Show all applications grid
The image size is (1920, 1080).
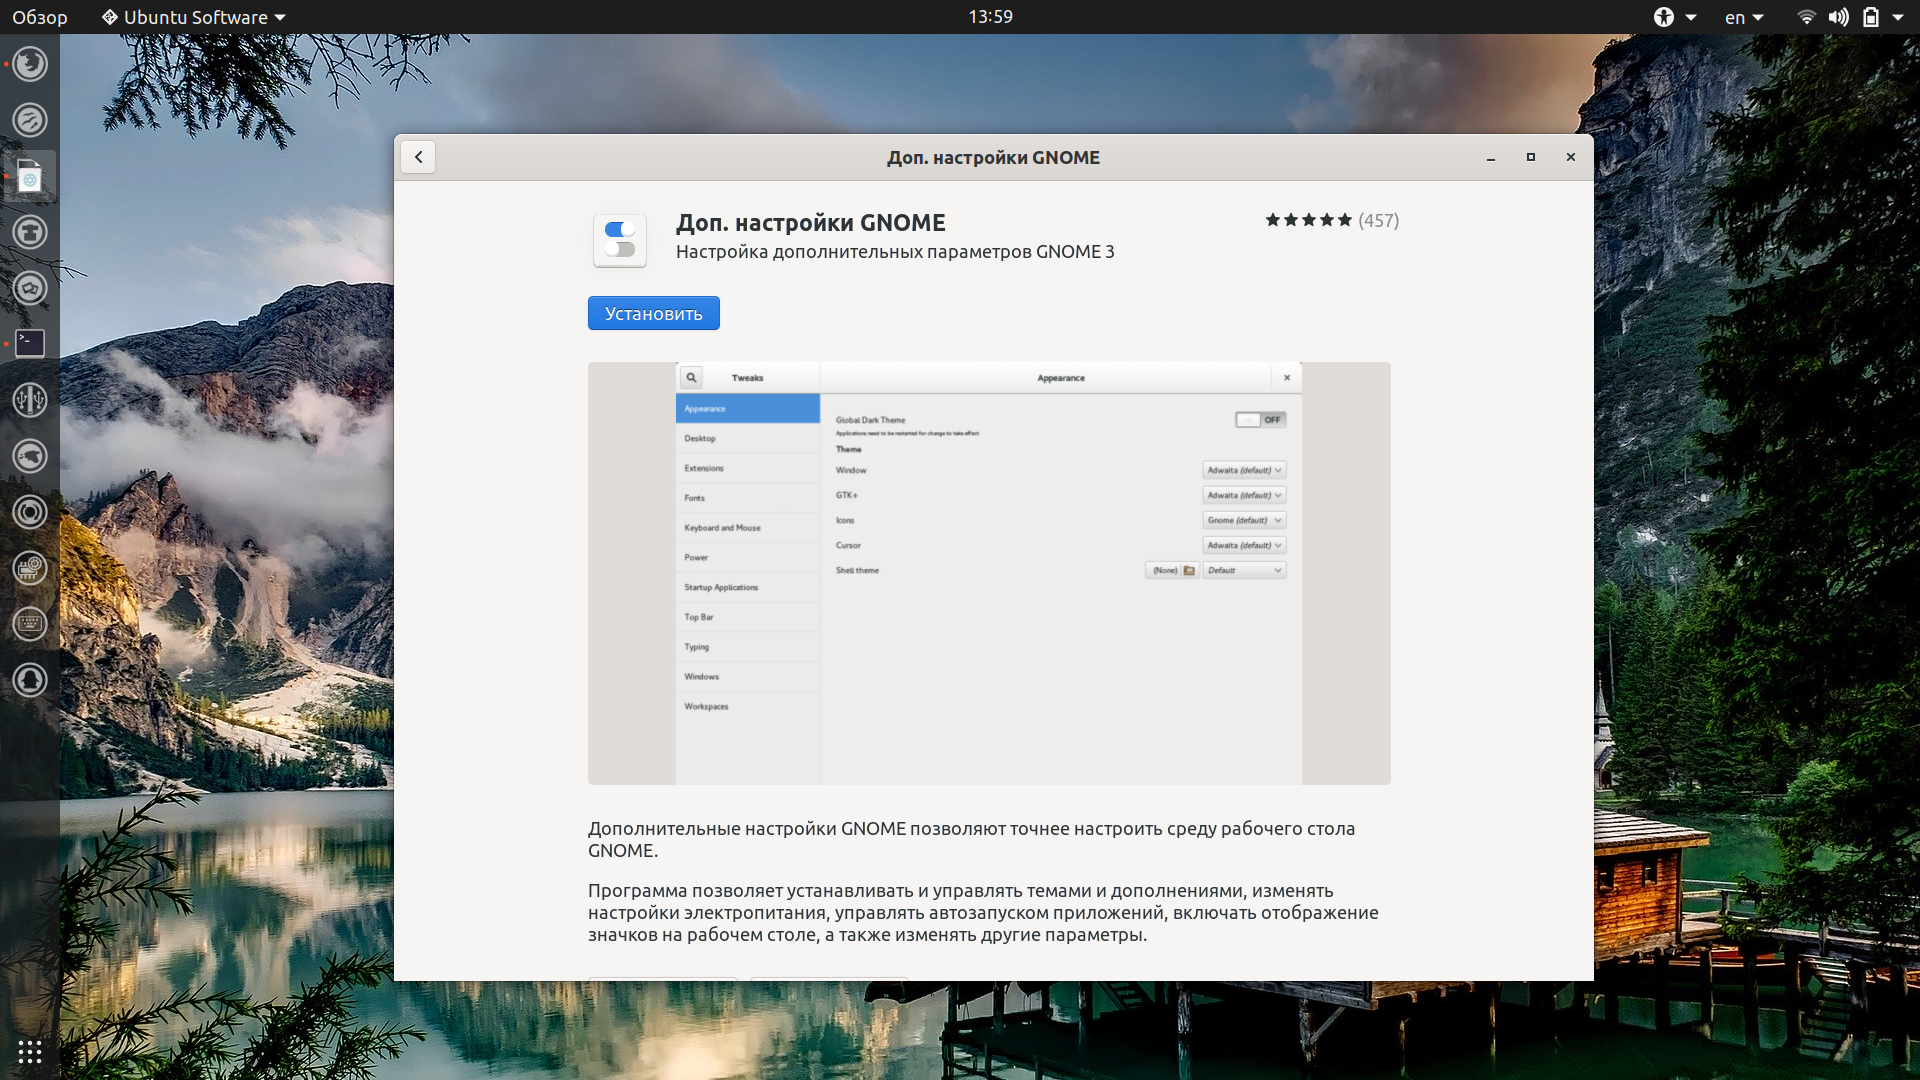[x=30, y=1052]
